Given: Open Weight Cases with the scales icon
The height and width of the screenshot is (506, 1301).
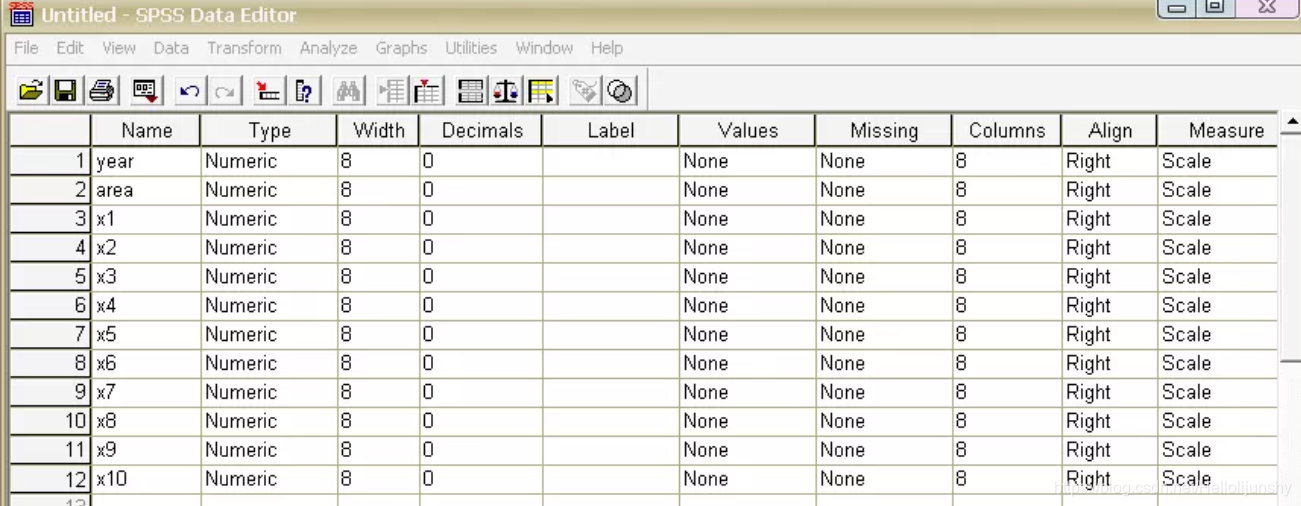Looking at the screenshot, I should click(x=506, y=92).
